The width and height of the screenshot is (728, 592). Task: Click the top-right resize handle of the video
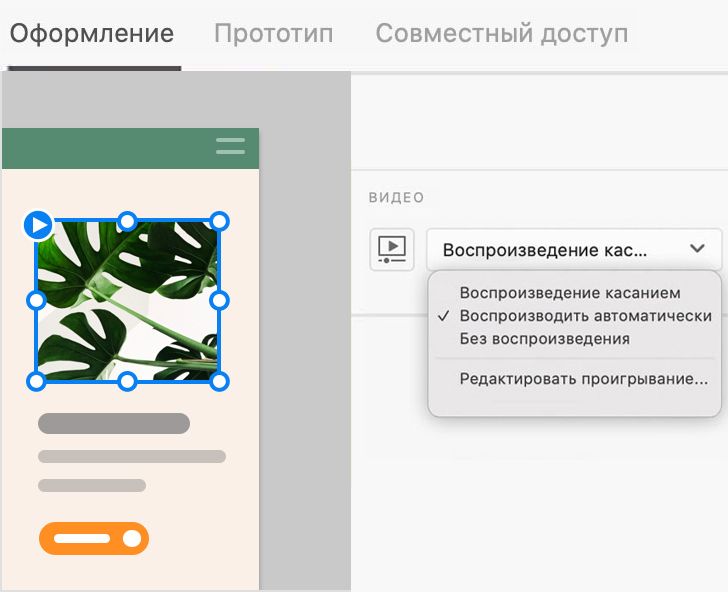point(219,221)
